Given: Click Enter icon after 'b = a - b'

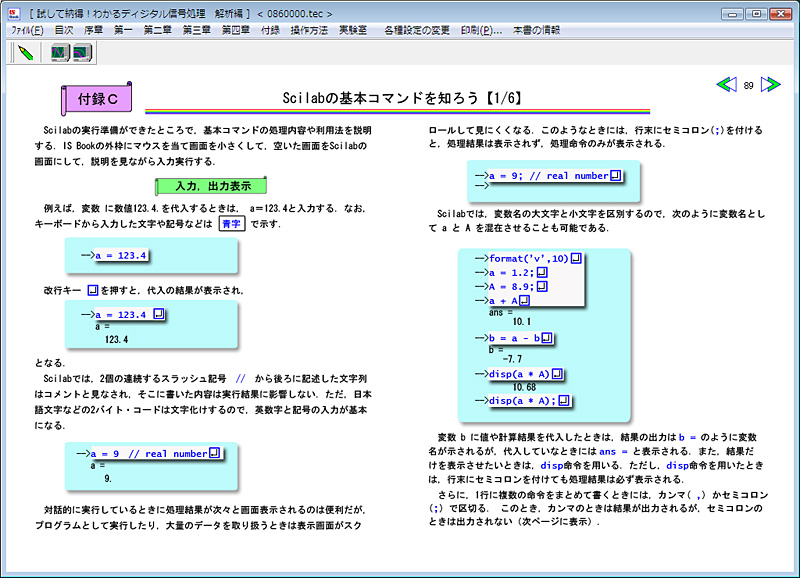Looking at the screenshot, I should coord(547,338).
